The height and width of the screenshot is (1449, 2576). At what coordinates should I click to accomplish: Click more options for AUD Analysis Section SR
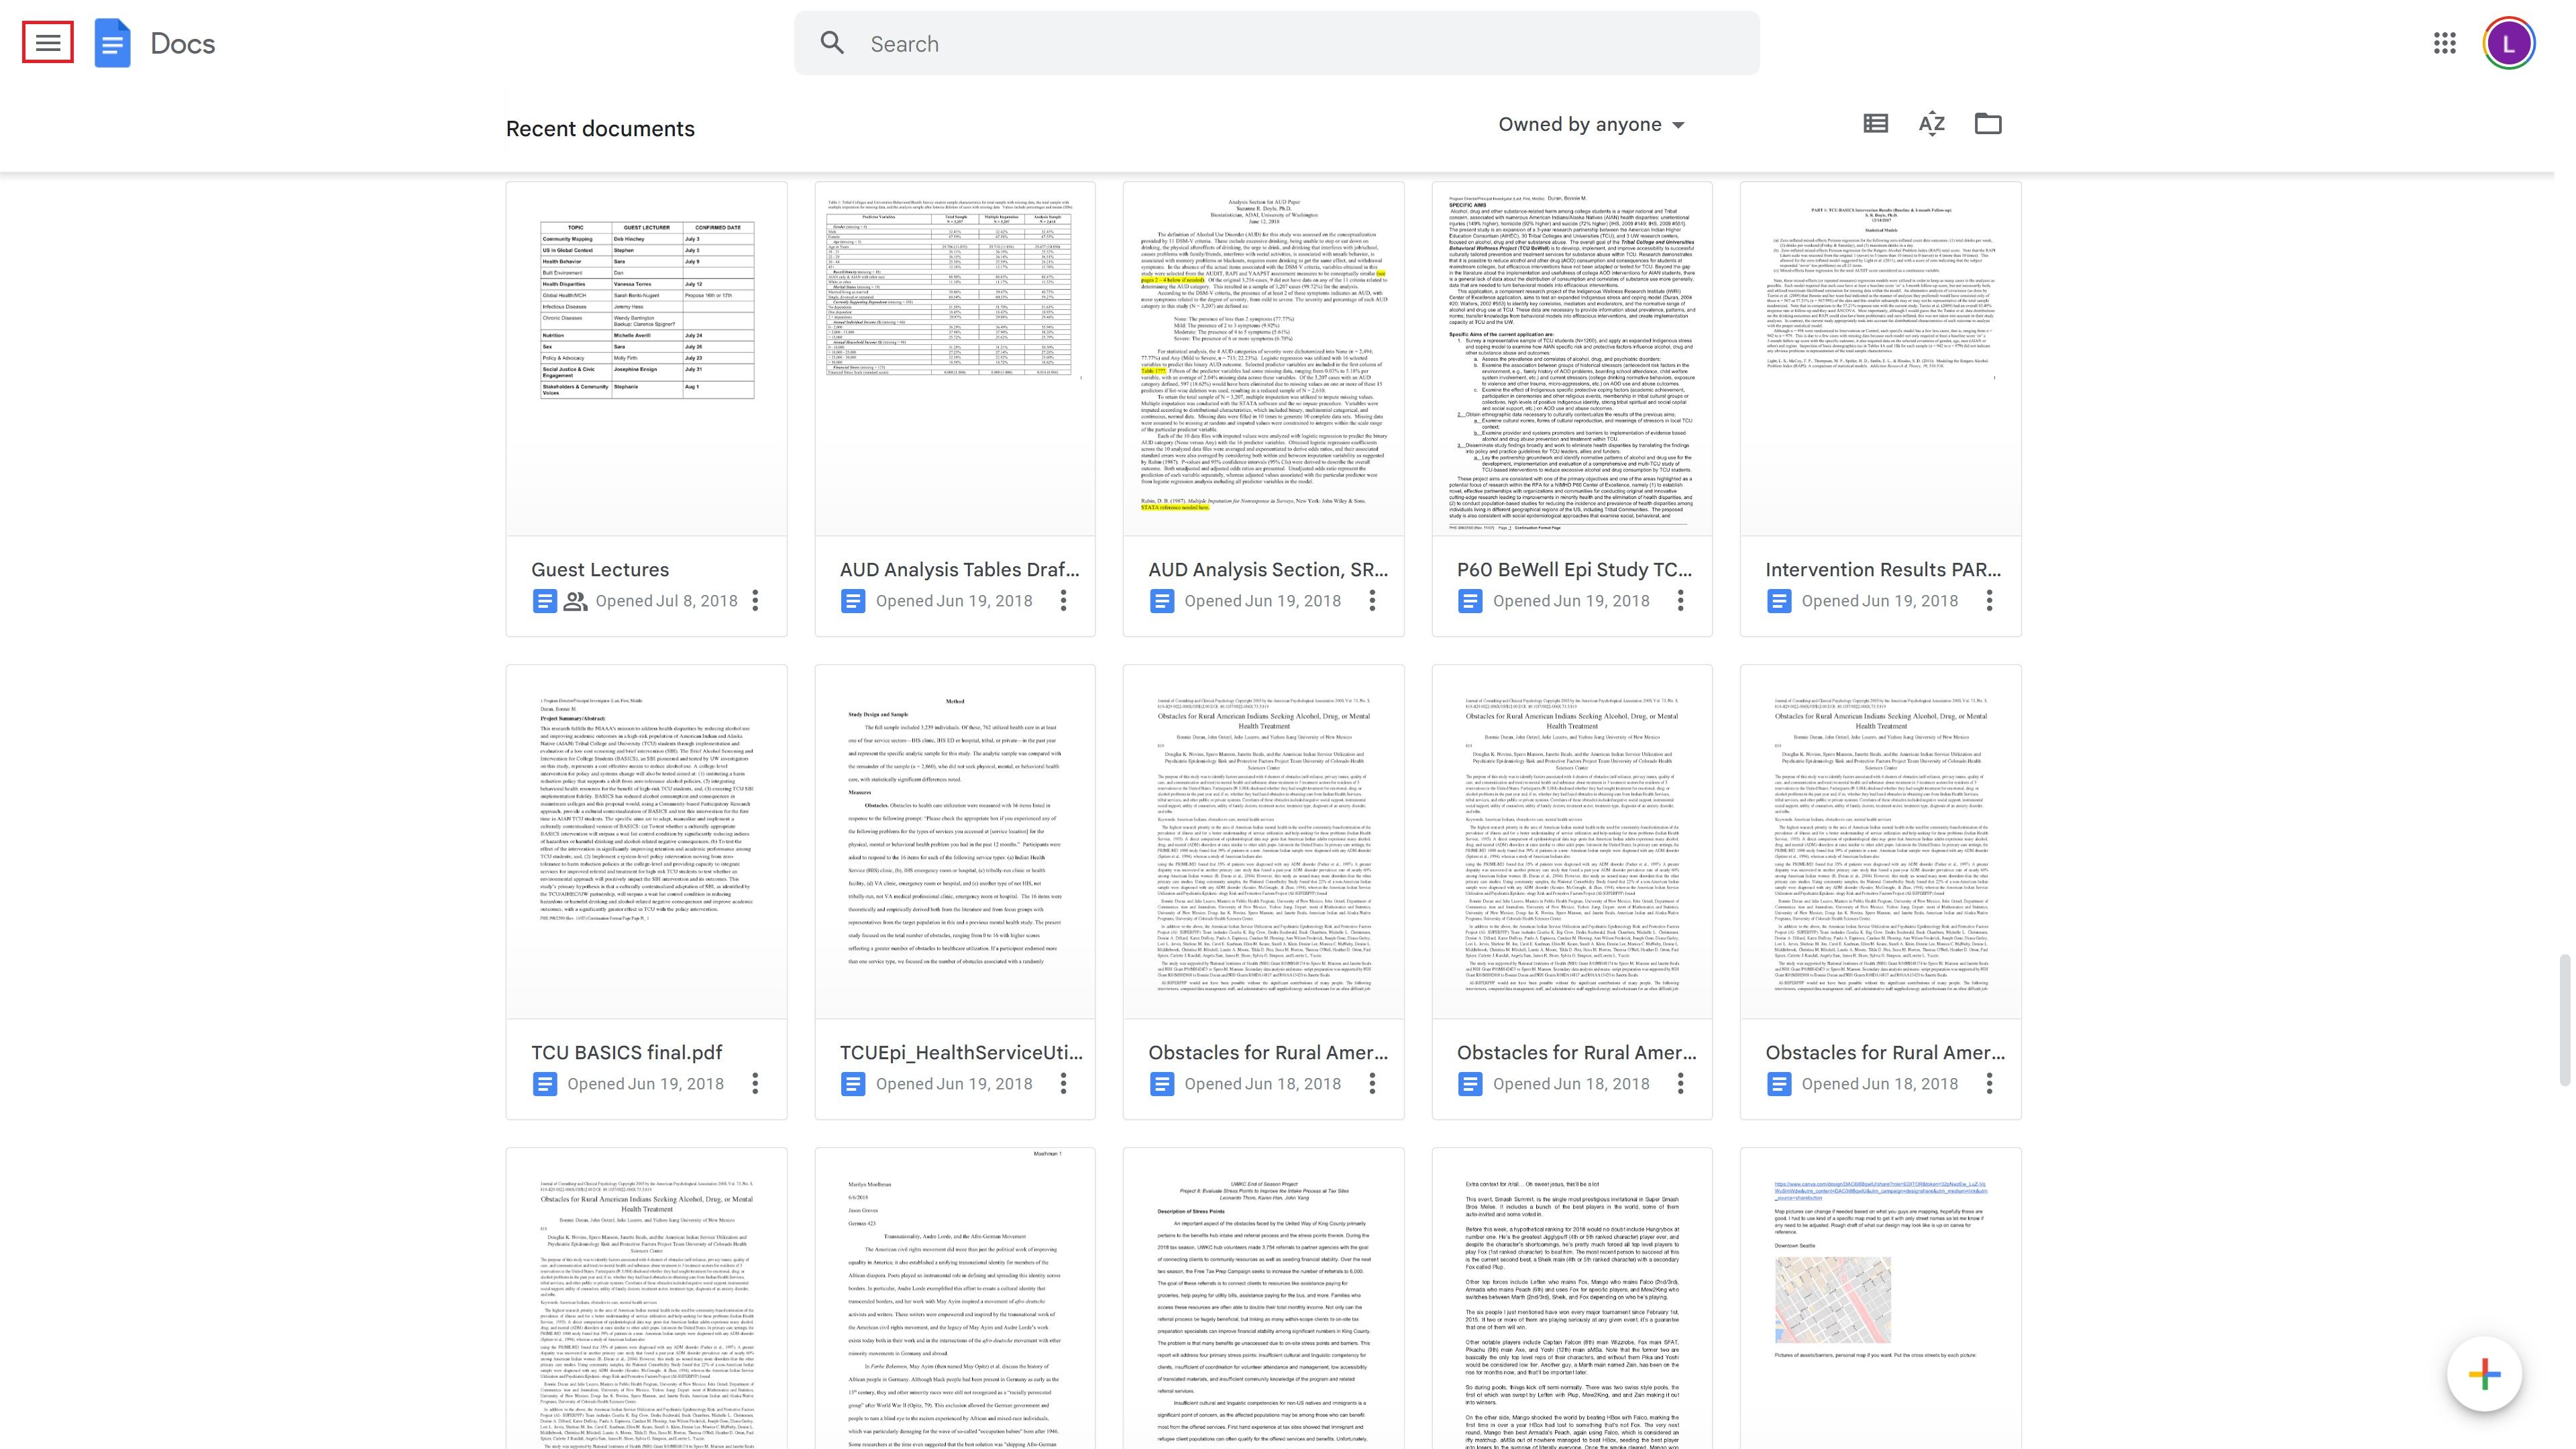click(1371, 600)
